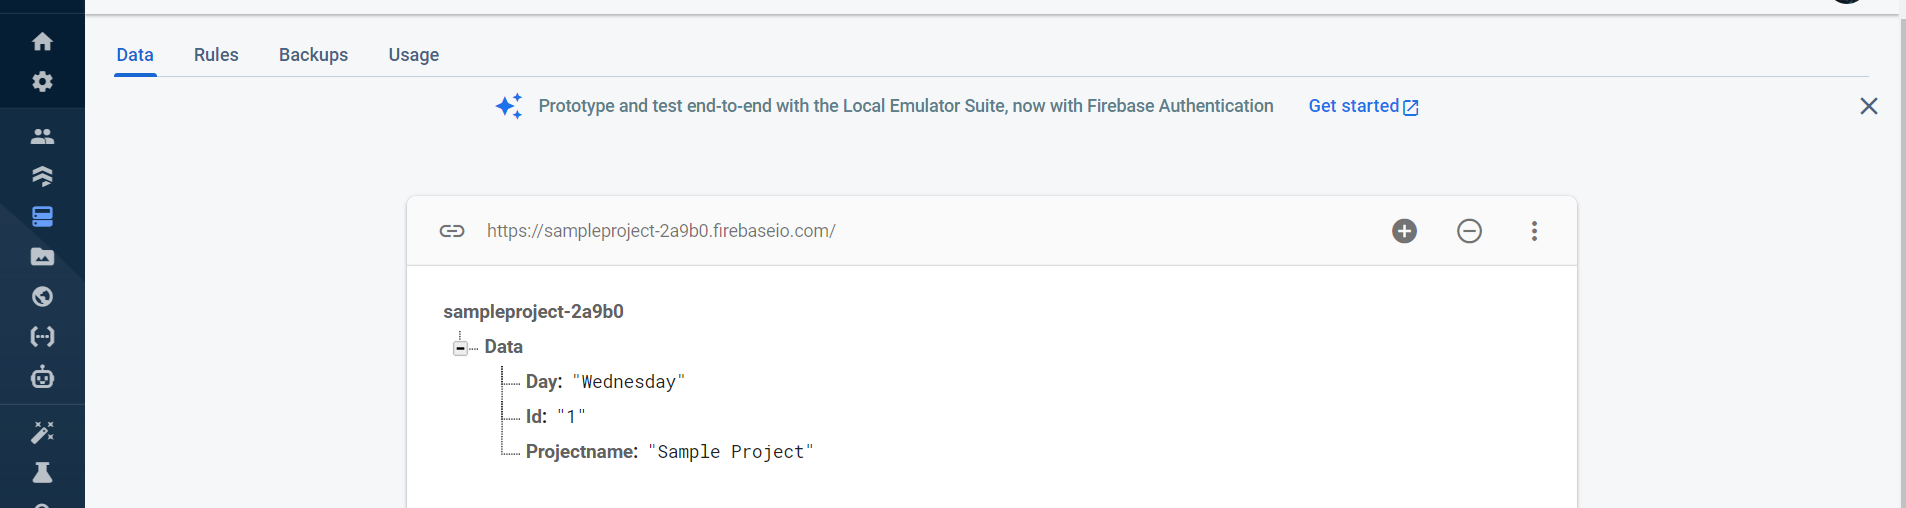Dismiss the Emulator Suite banner
1906x508 pixels.
(x=1868, y=106)
